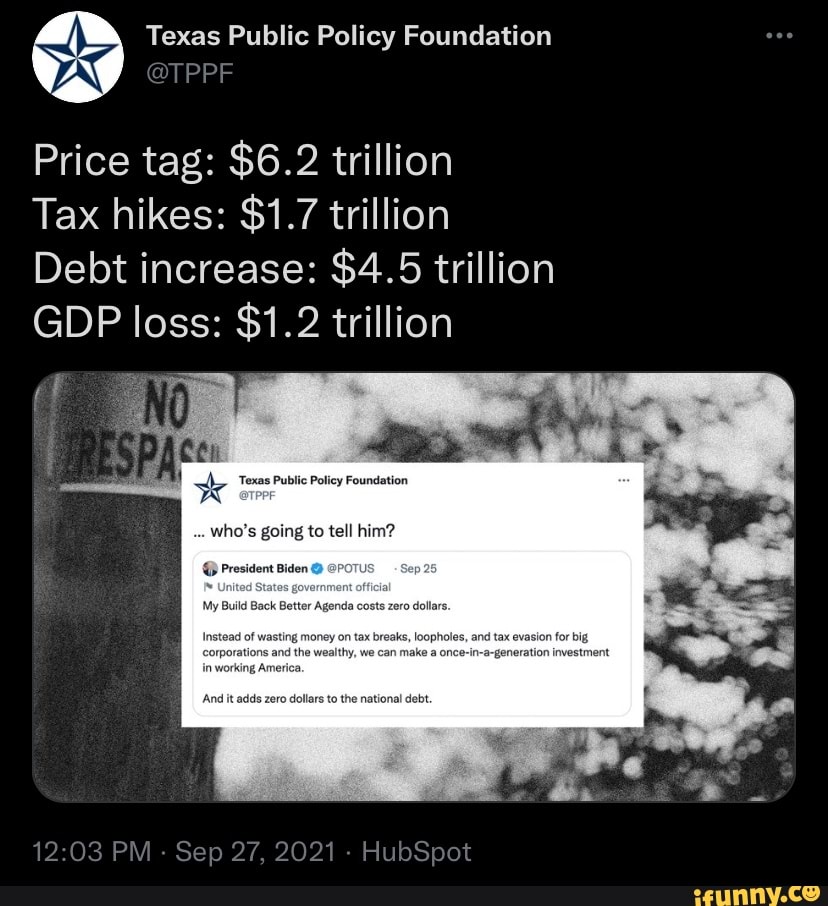Click the HubSpot source label
Screen dimensions: 828x906
coord(414,851)
